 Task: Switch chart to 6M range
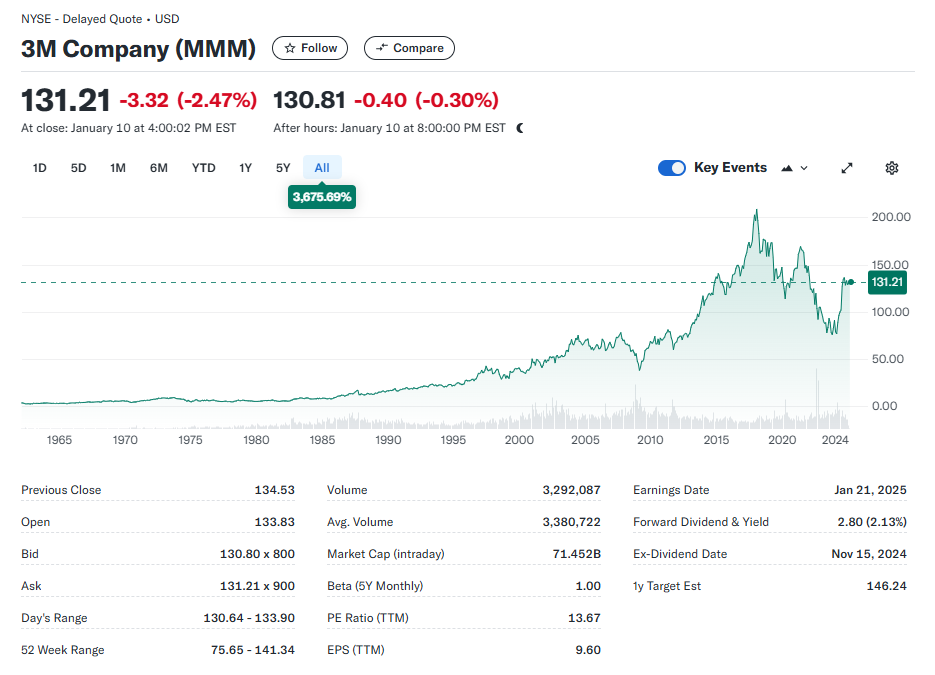tap(159, 168)
